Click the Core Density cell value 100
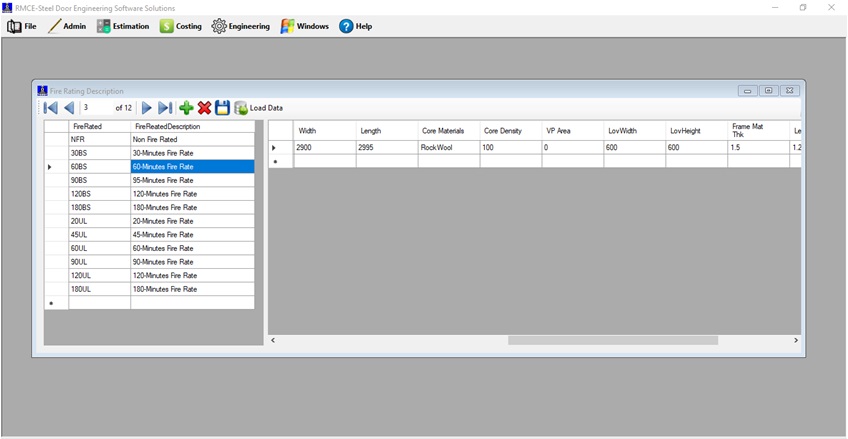This screenshot has height=439, width=848. (x=511, y=148)
